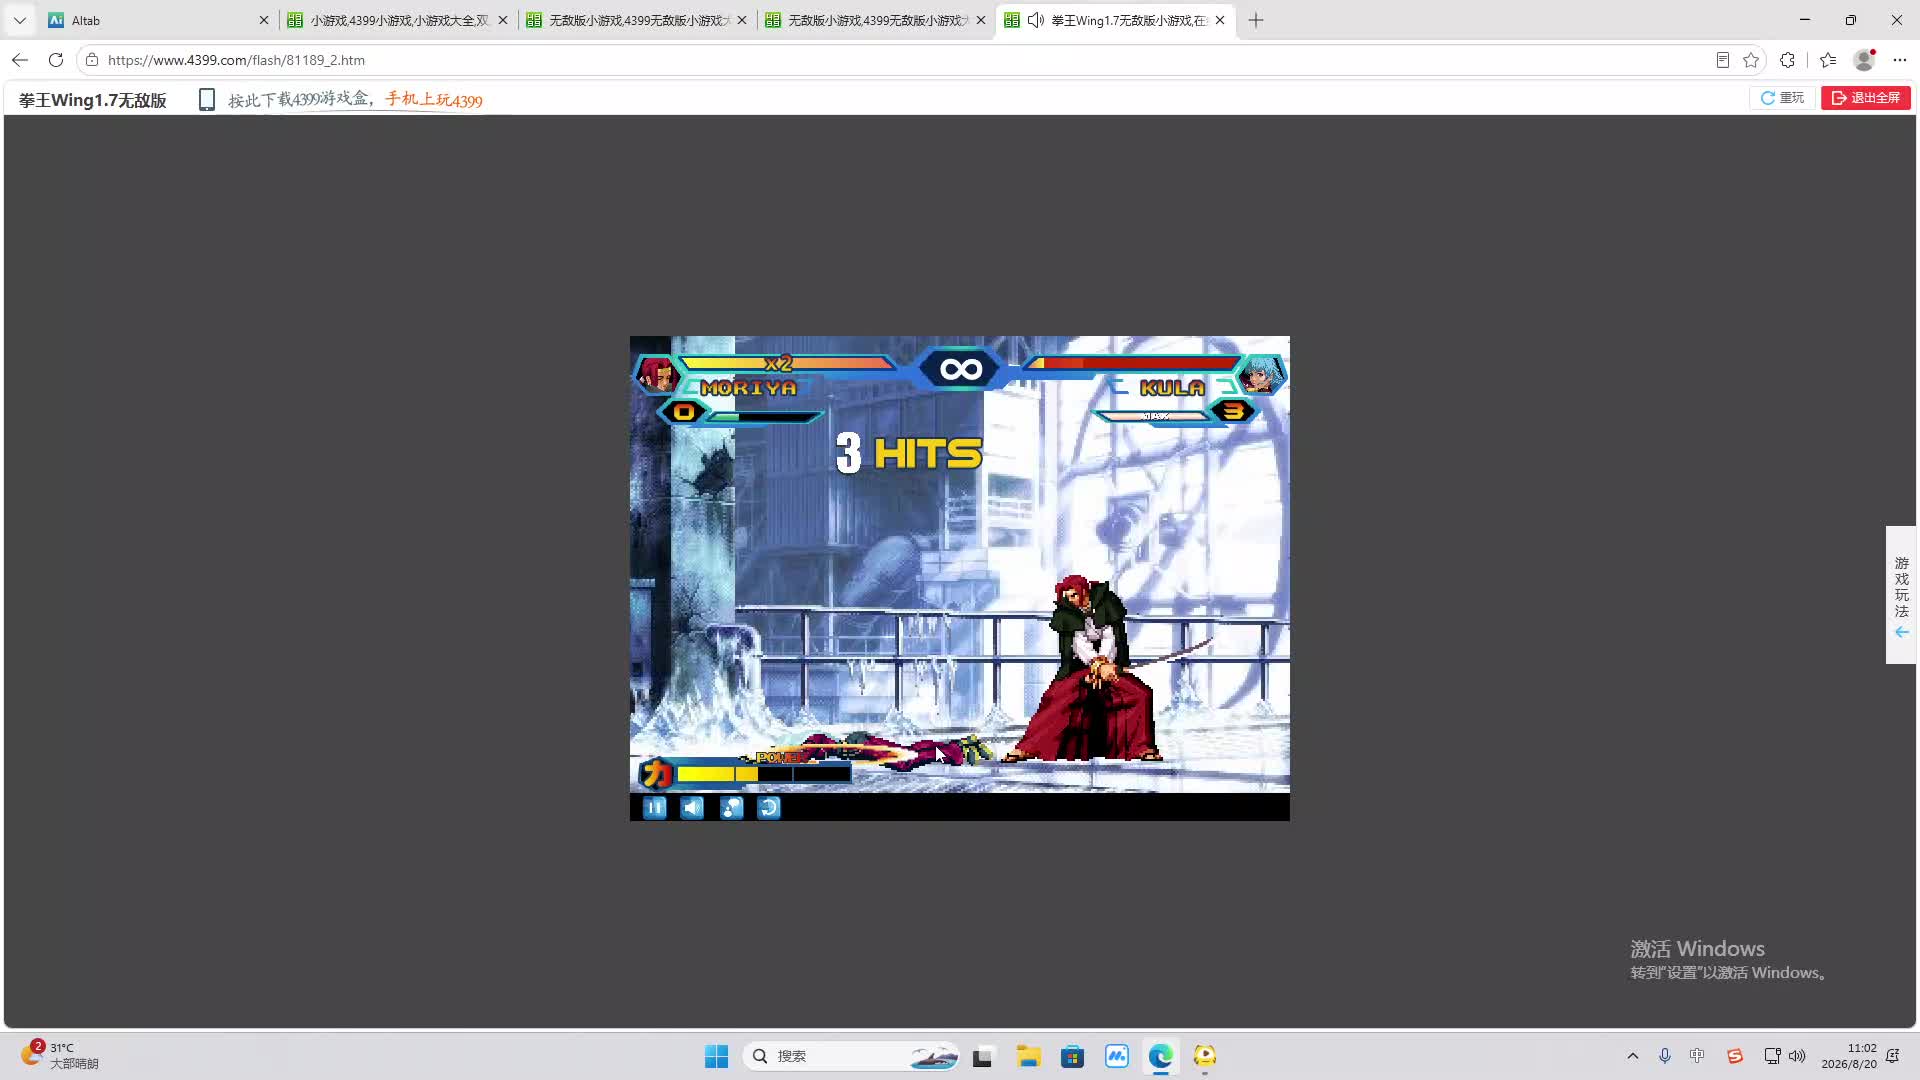Go back to the previous page
1920x1080 pixels.
tap(20, 60)
